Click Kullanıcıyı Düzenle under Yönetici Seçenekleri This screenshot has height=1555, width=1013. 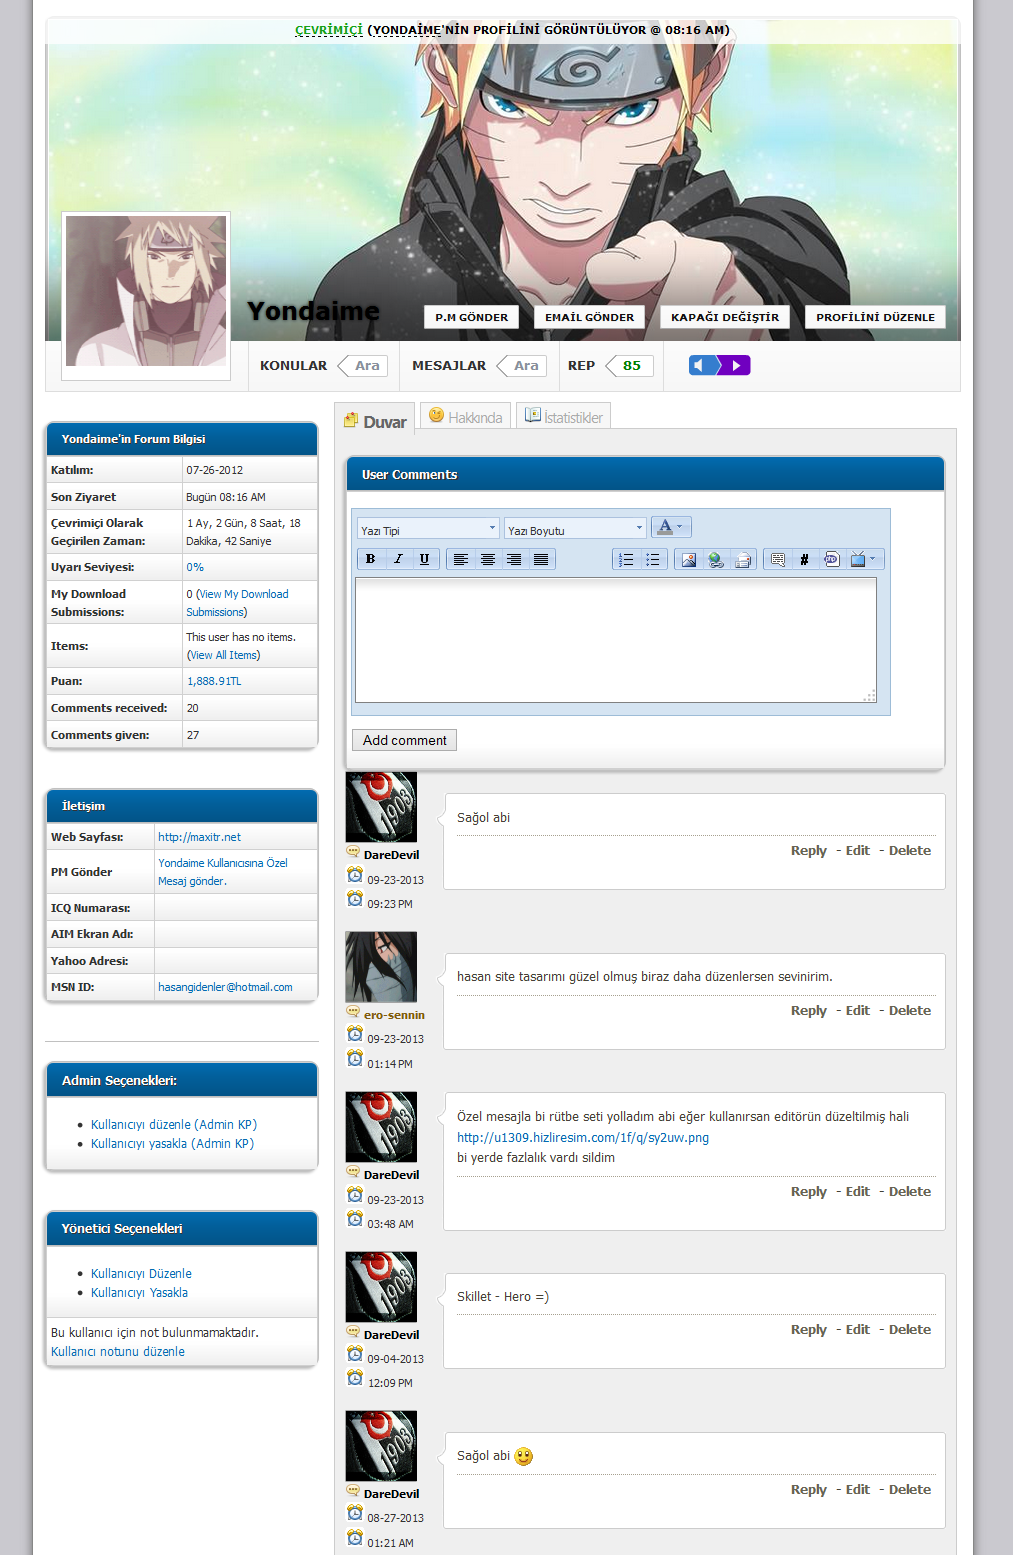tap(141, 1274)
